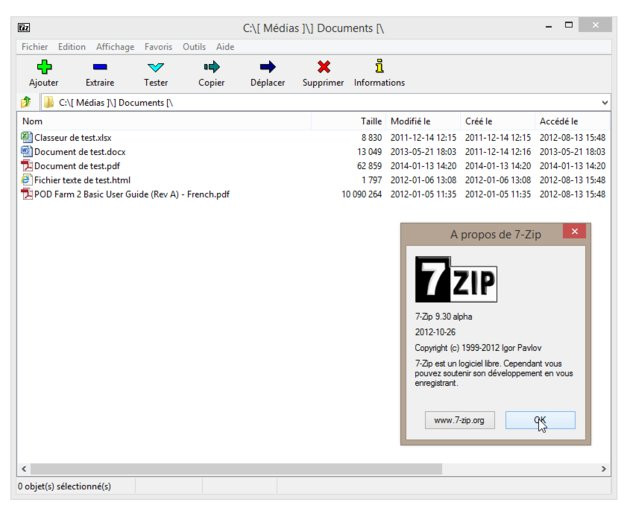
Task: Click the Ajouter green plus icon
Action: coord(44,67)
